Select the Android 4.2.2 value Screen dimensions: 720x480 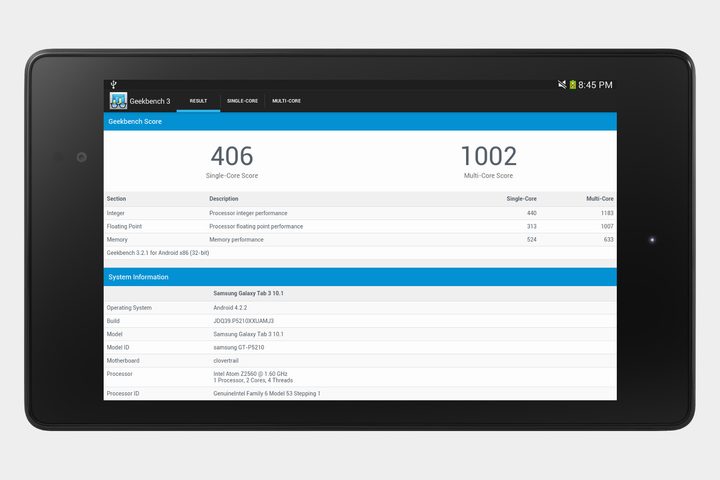(x=230, y=308)
